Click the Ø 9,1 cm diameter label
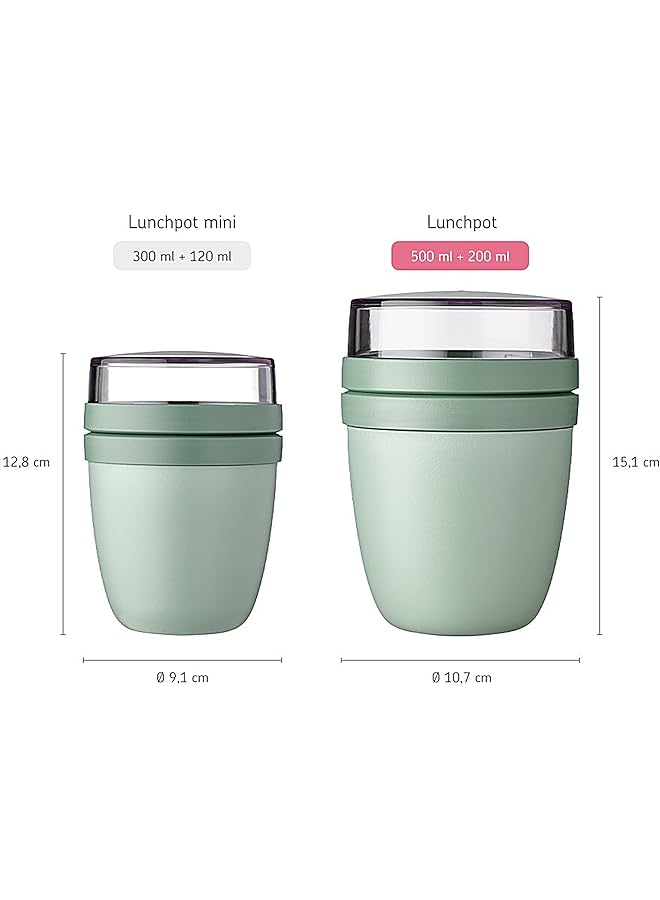Viewport: 660px width, 900px height. tap(183, 677)
